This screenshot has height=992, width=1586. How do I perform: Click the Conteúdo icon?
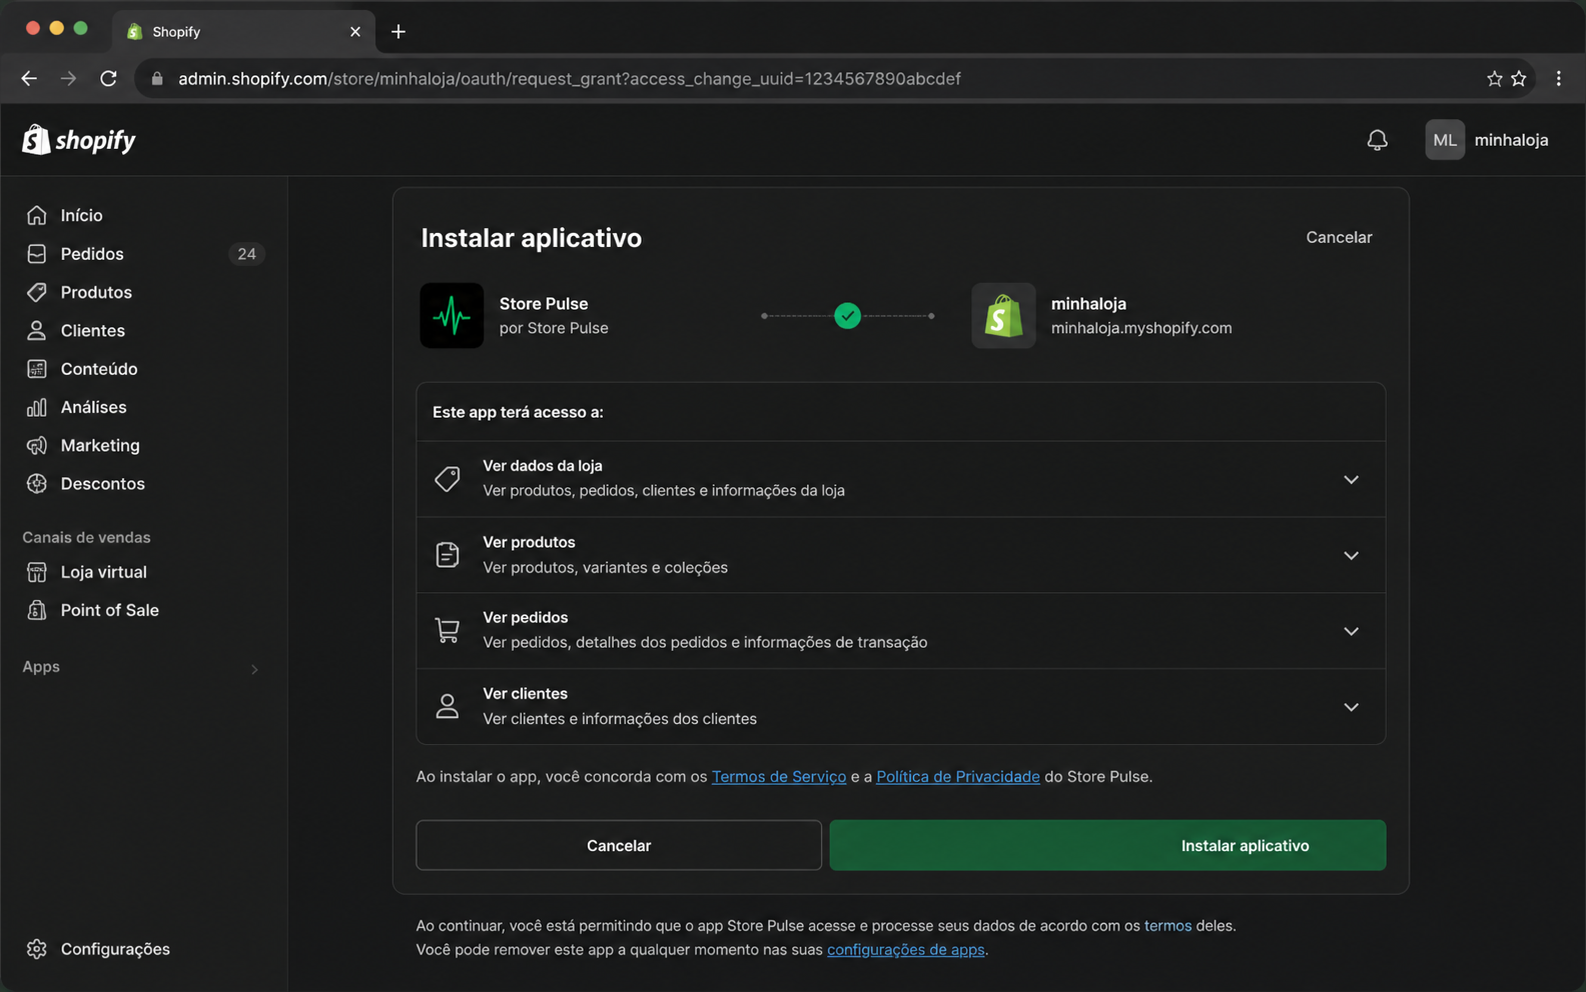pyautogui.click(x=37, y=369)
